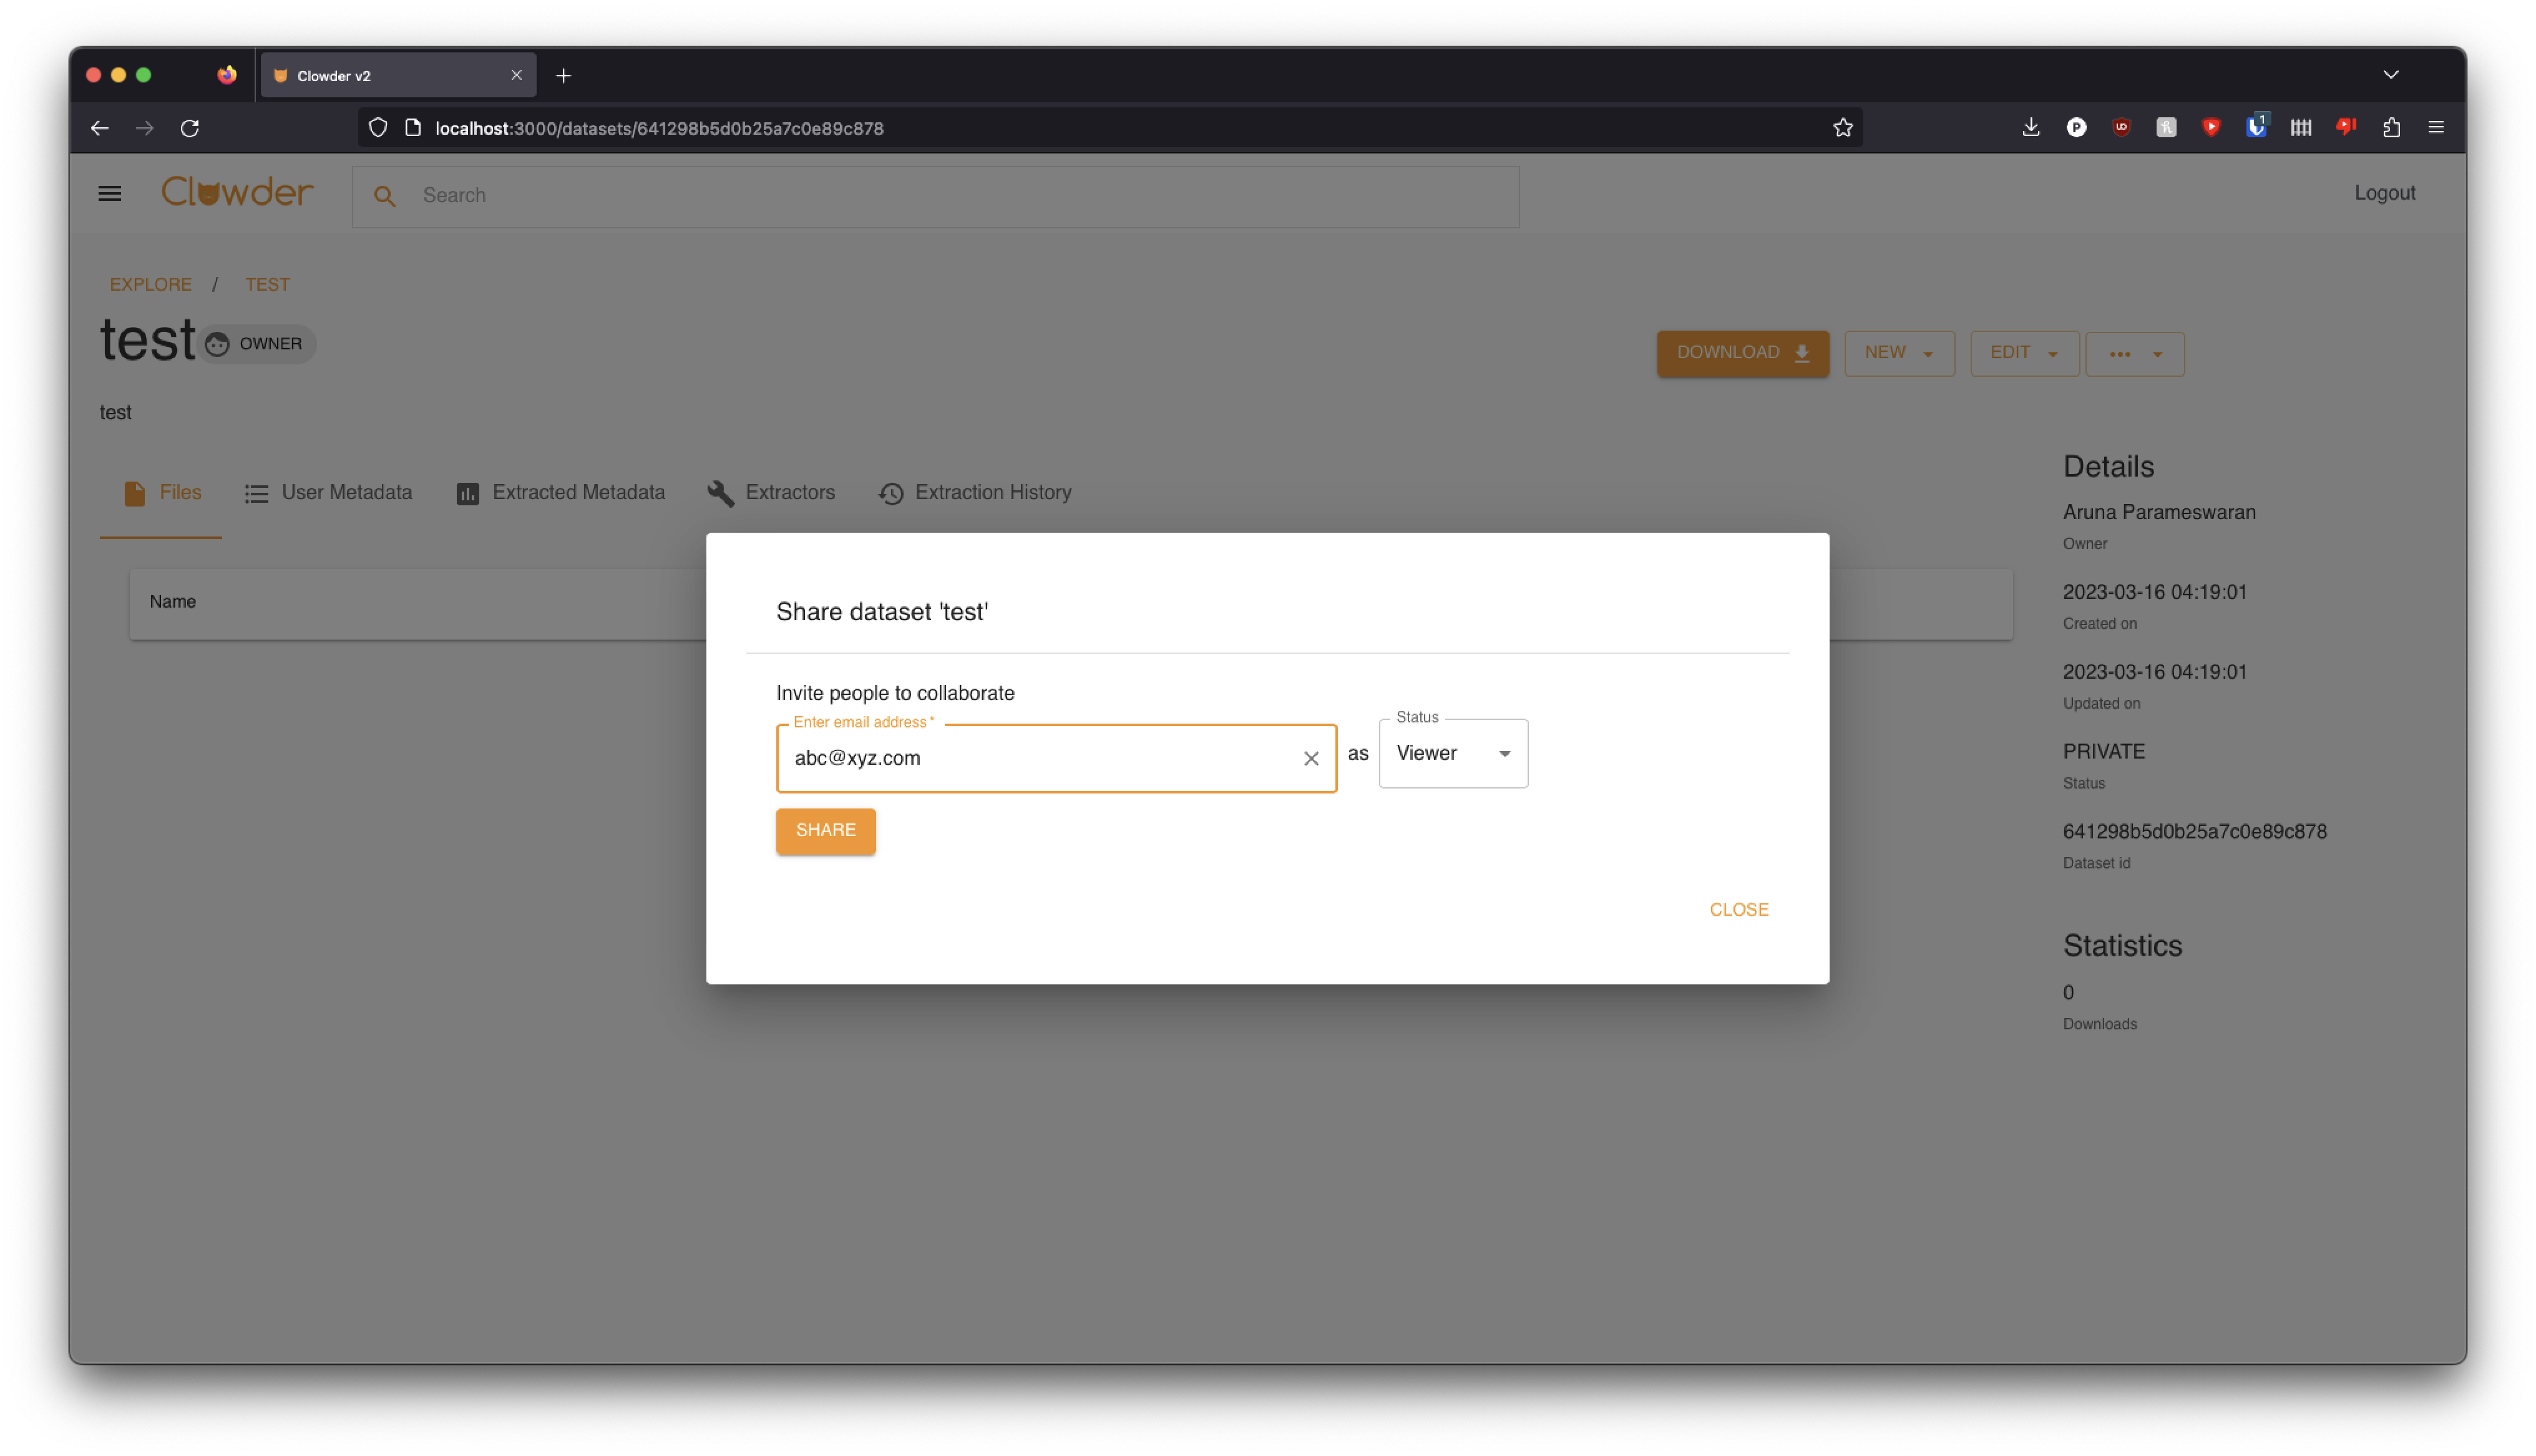Close the share dialog via CLOSE
This screenshot has width=2536, height=1456.
(x=1738, y=909)
